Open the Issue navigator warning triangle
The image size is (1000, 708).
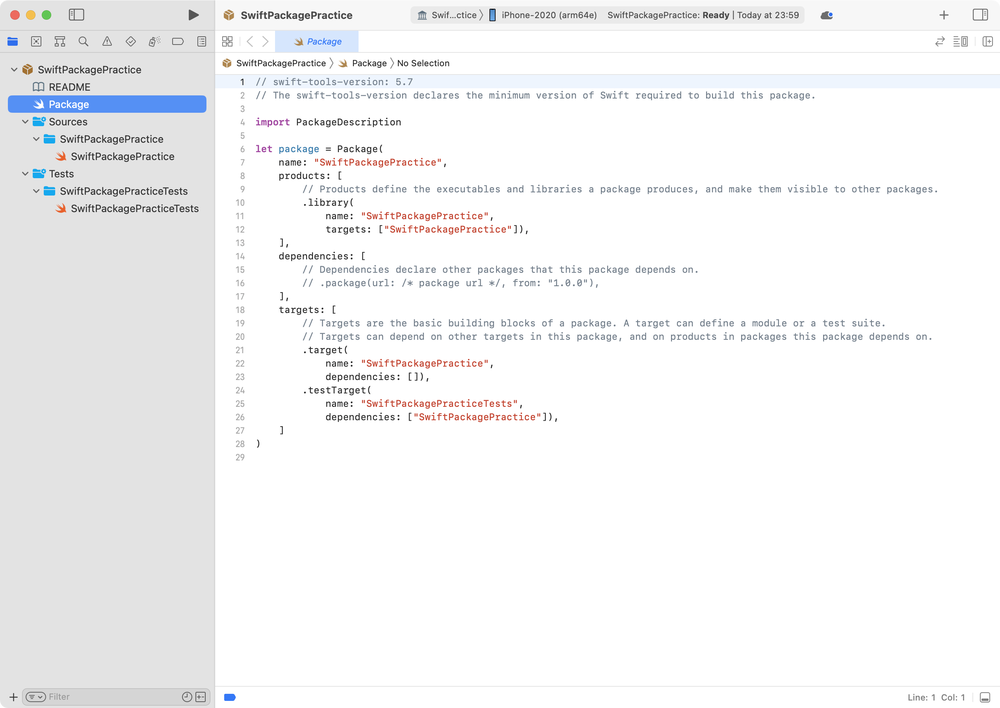click(107, 42)
